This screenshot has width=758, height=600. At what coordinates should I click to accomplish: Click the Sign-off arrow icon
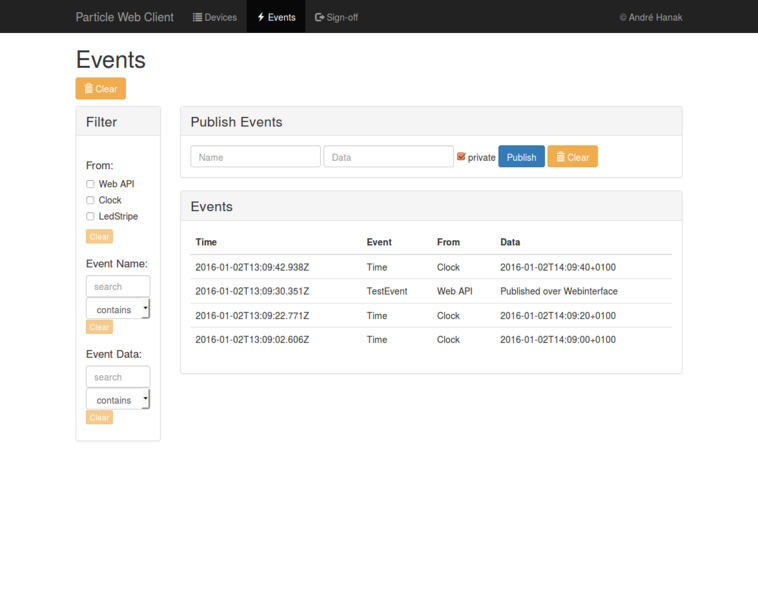[319, 17]
